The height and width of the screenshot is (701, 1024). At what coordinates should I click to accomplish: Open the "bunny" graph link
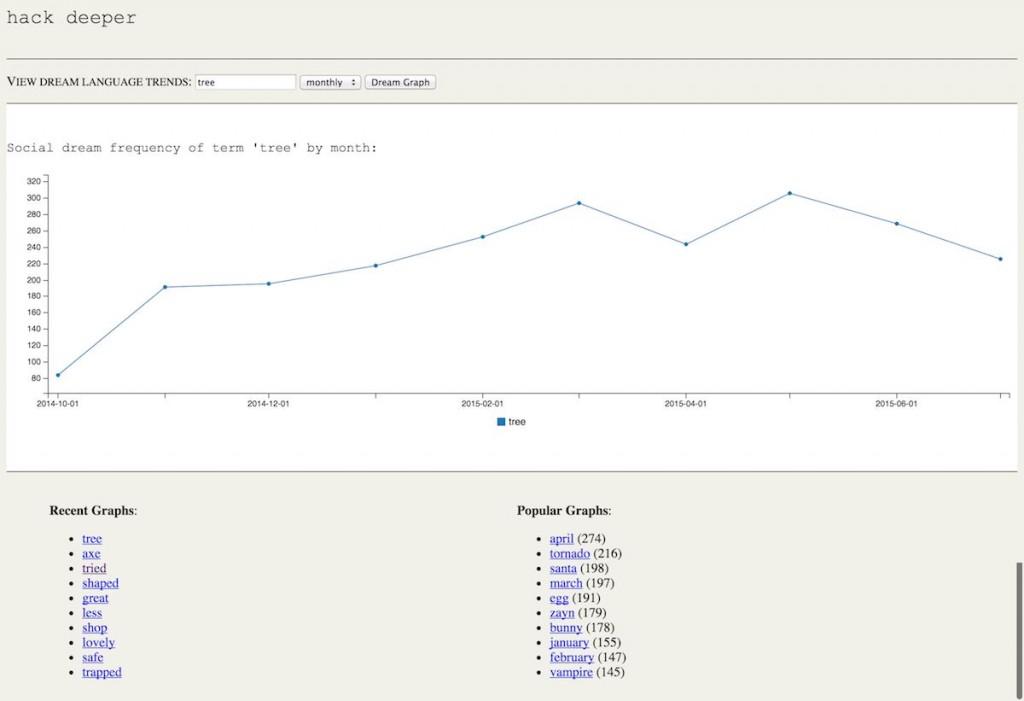[x=565, y=628]
